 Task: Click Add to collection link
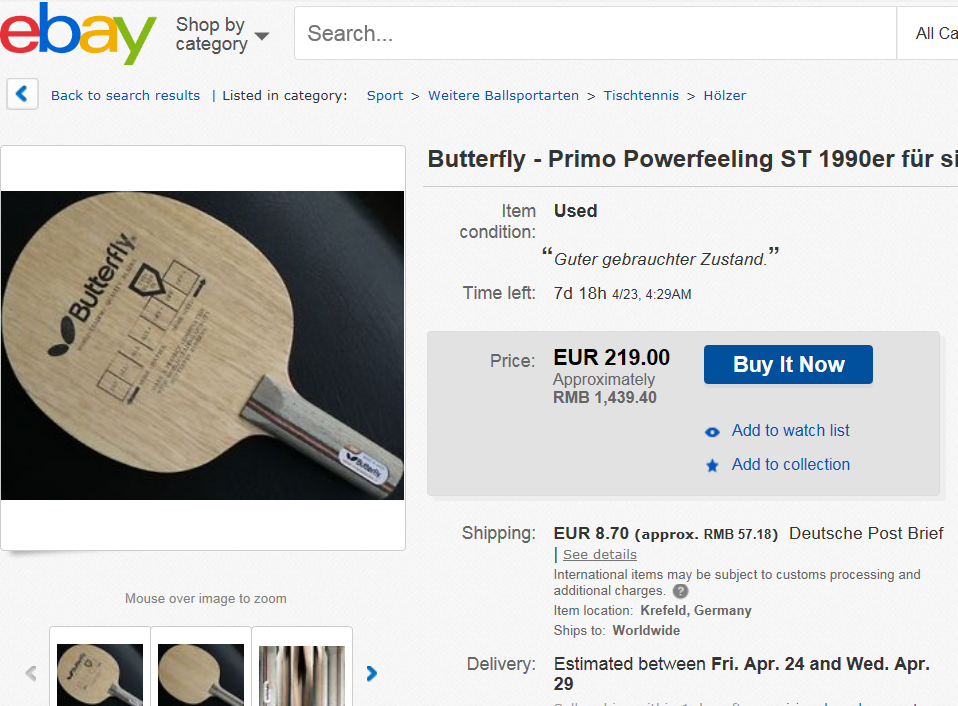click(x=790, y=465)
